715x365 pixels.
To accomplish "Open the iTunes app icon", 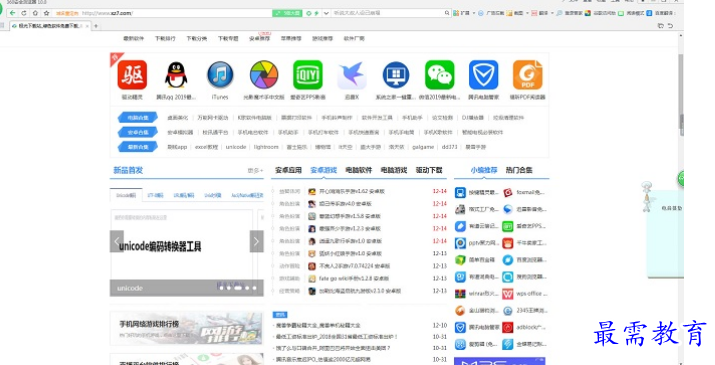I will coord(220,75).
